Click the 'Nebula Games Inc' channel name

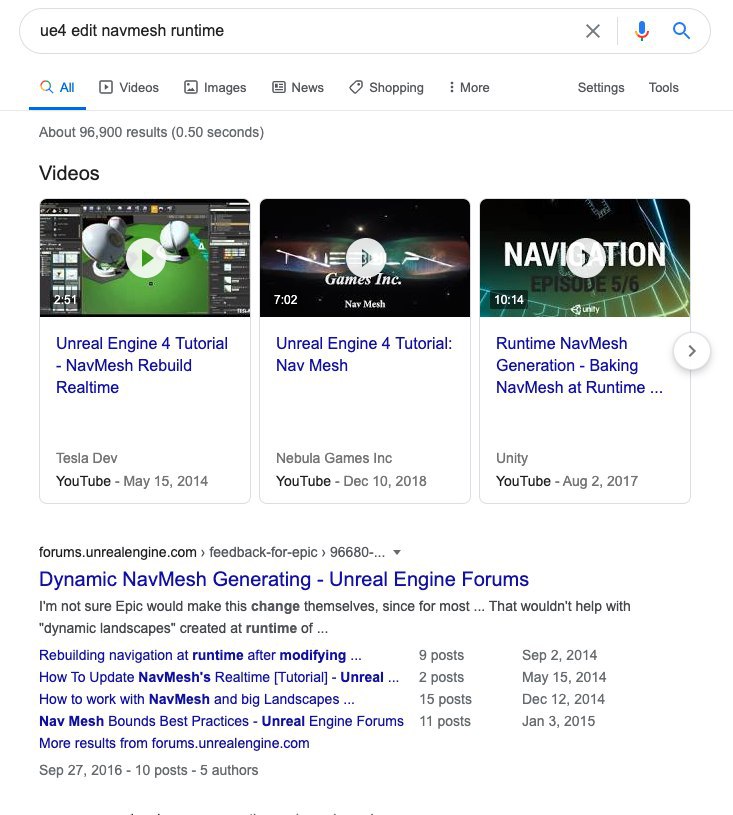pyautogui.click(x=334, y=458)
